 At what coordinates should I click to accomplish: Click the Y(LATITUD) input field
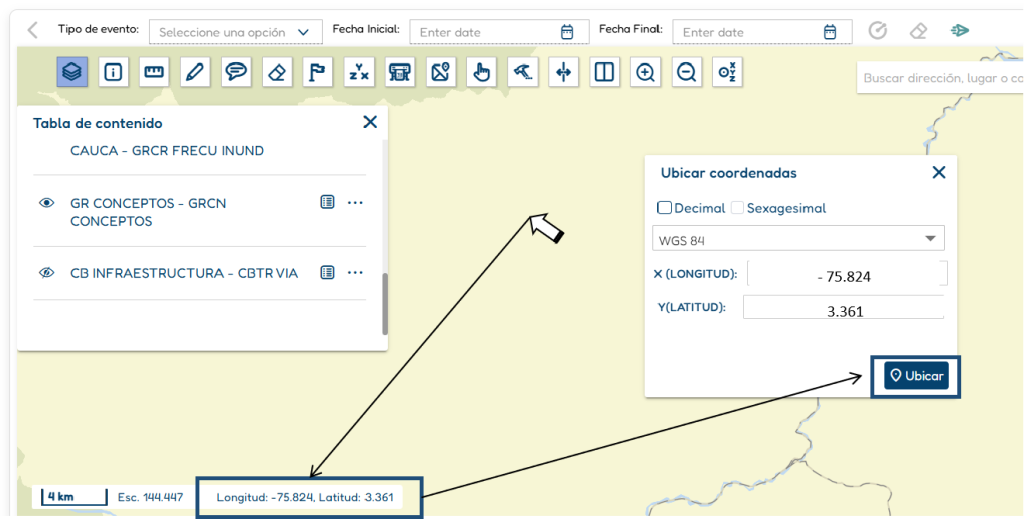tap(843, 307)
